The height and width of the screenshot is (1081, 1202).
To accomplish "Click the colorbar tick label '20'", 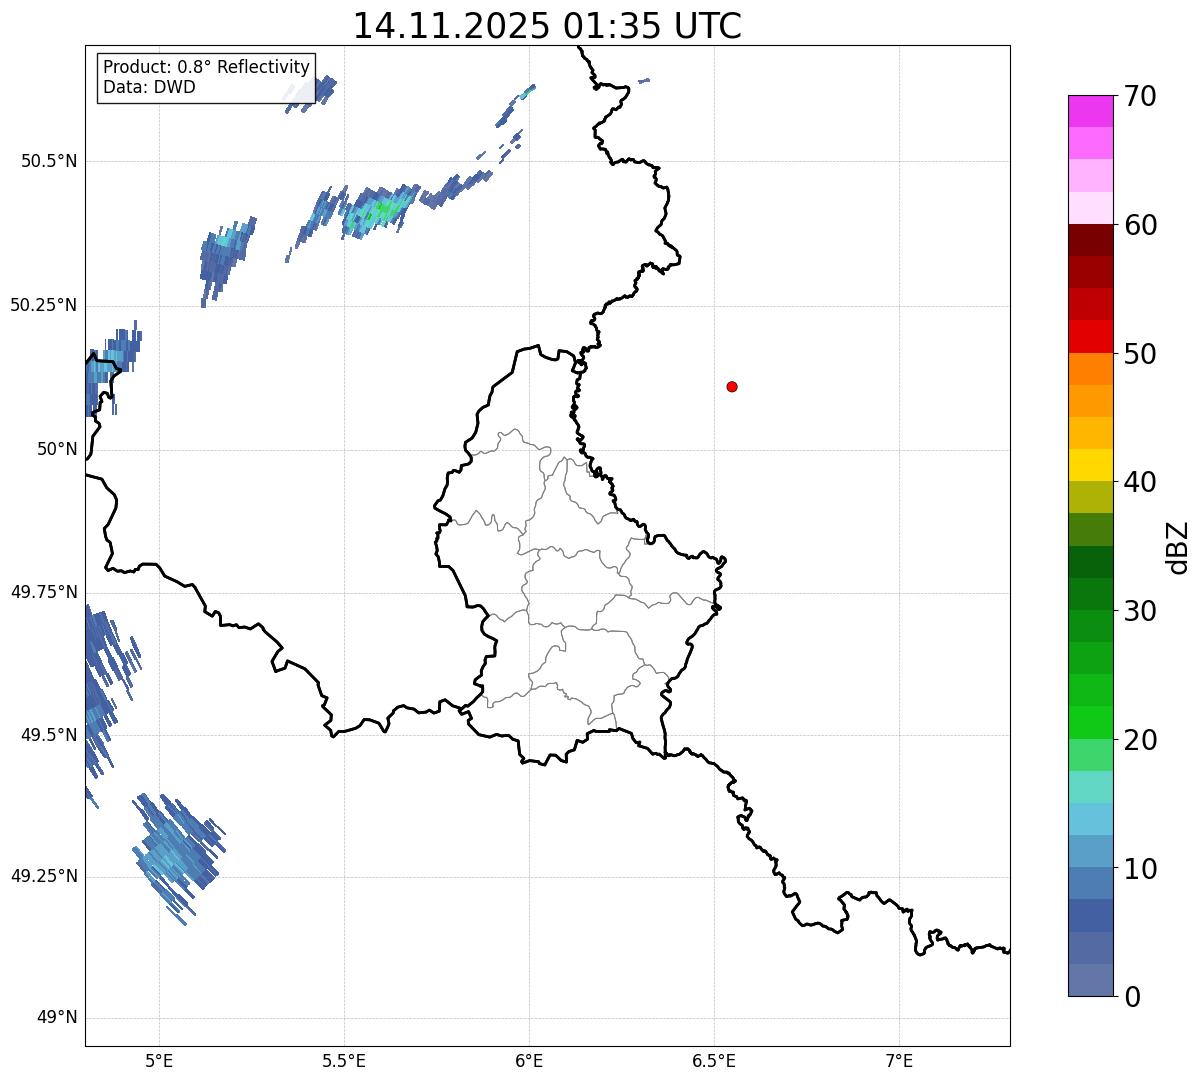I will pyautogui.click(x=1140, y=740).
